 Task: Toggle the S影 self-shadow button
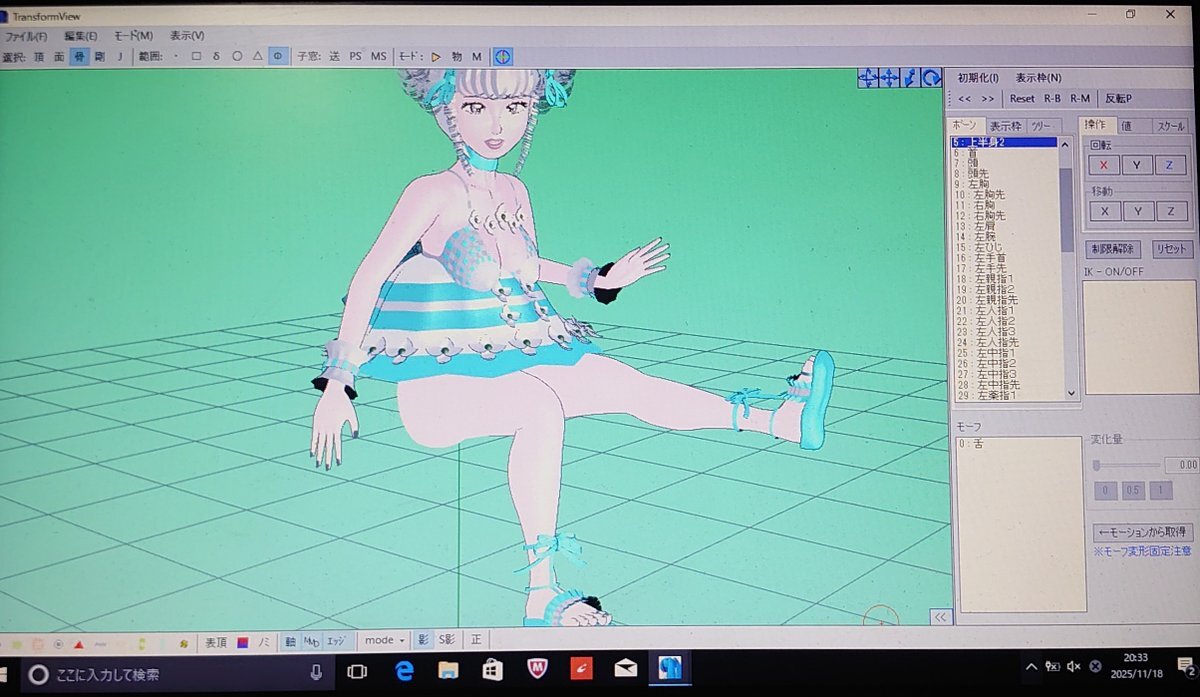click(447, 640)
